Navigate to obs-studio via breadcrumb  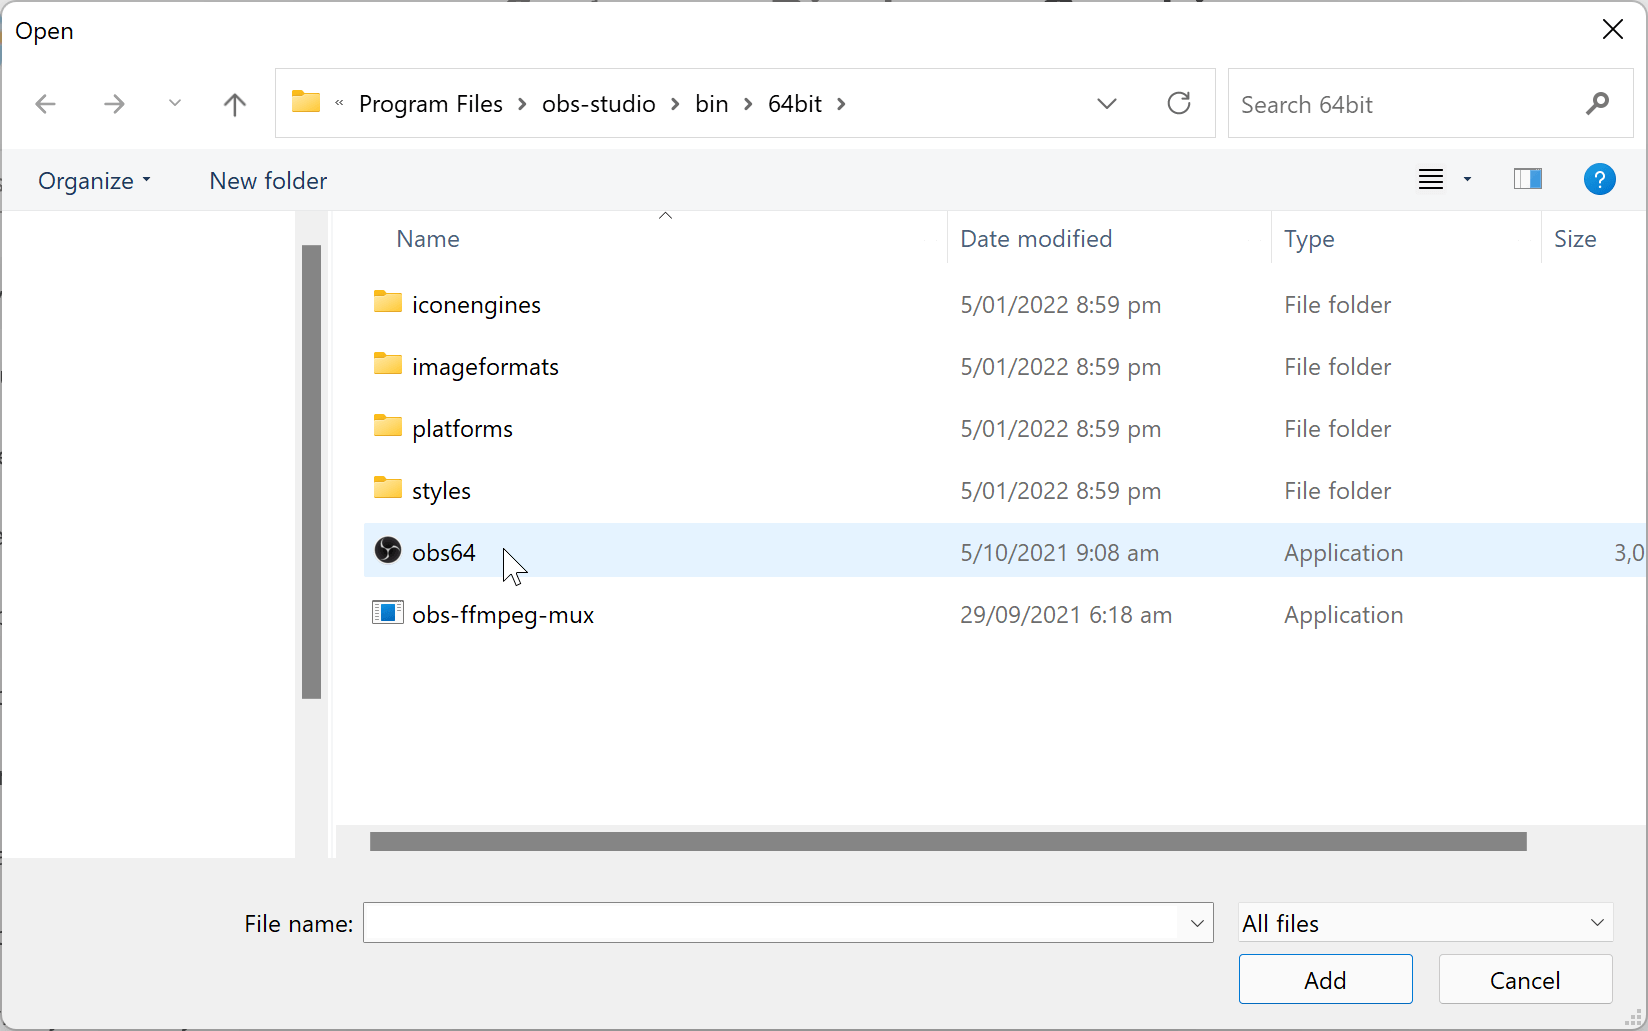pos(599,103)
